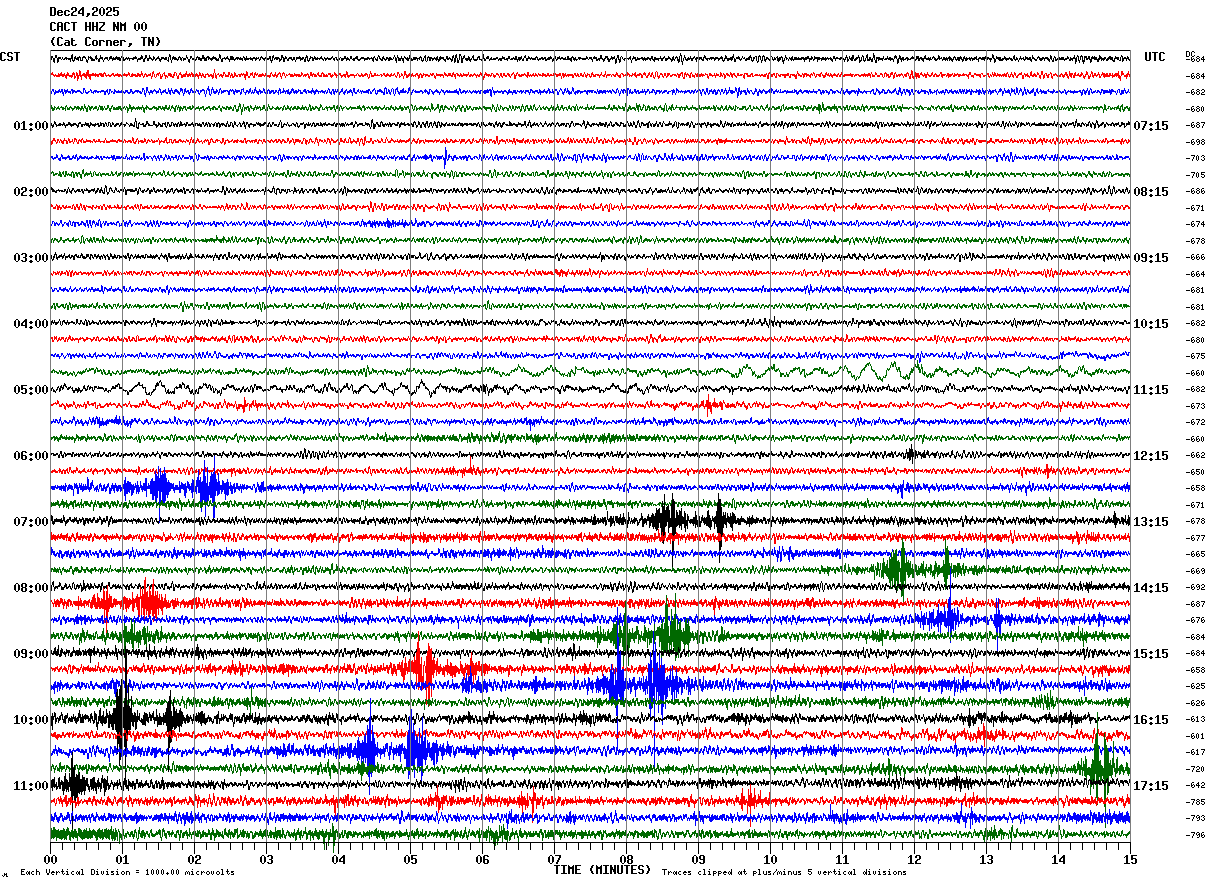Viewport: 1210px width, 886px height.
Task: Select the station code CACT HHZ NM 00
Action: point(98,27)
